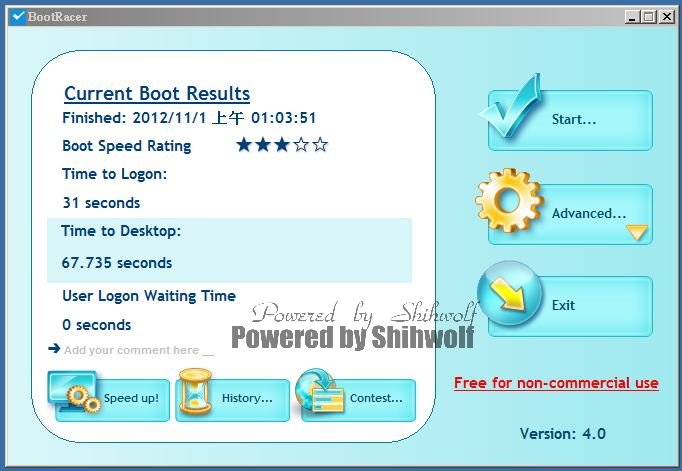Click the Version: 4.0 text

click(562, 434)
